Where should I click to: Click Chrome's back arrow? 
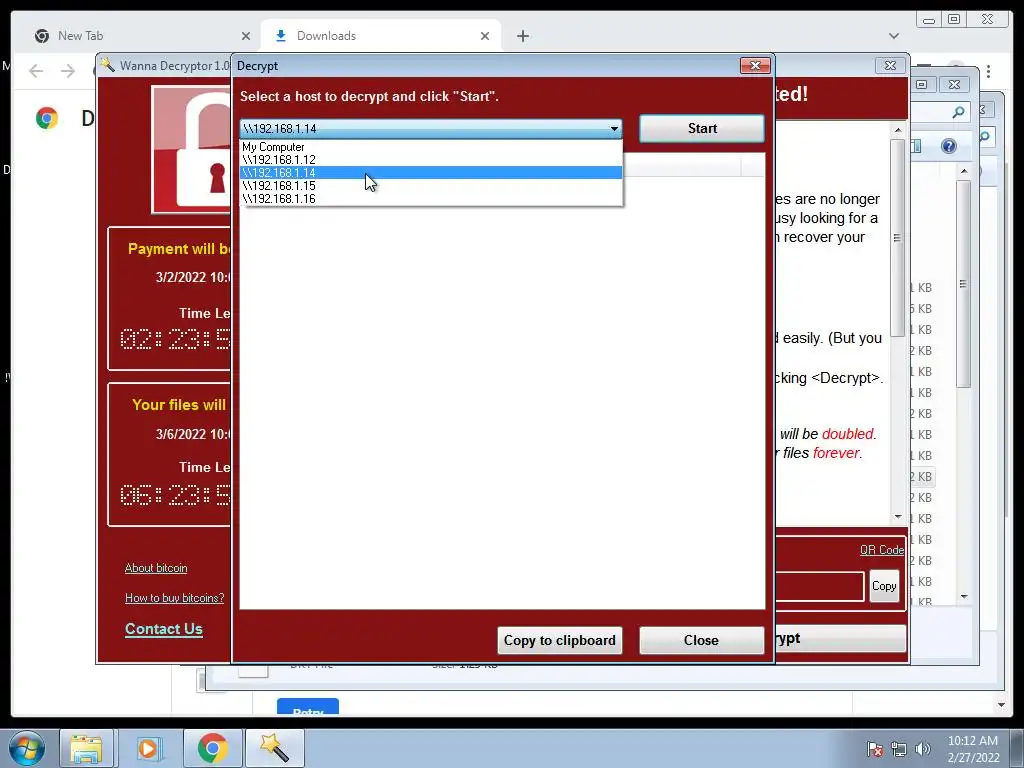(37, 71)
